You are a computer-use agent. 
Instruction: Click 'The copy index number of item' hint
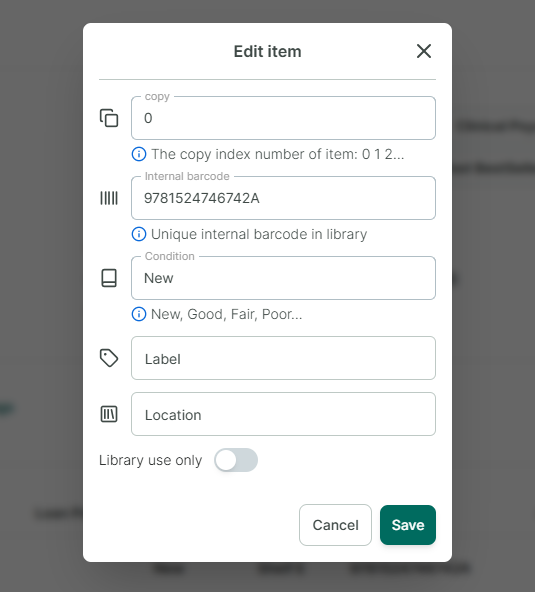(x=278, y=154)
